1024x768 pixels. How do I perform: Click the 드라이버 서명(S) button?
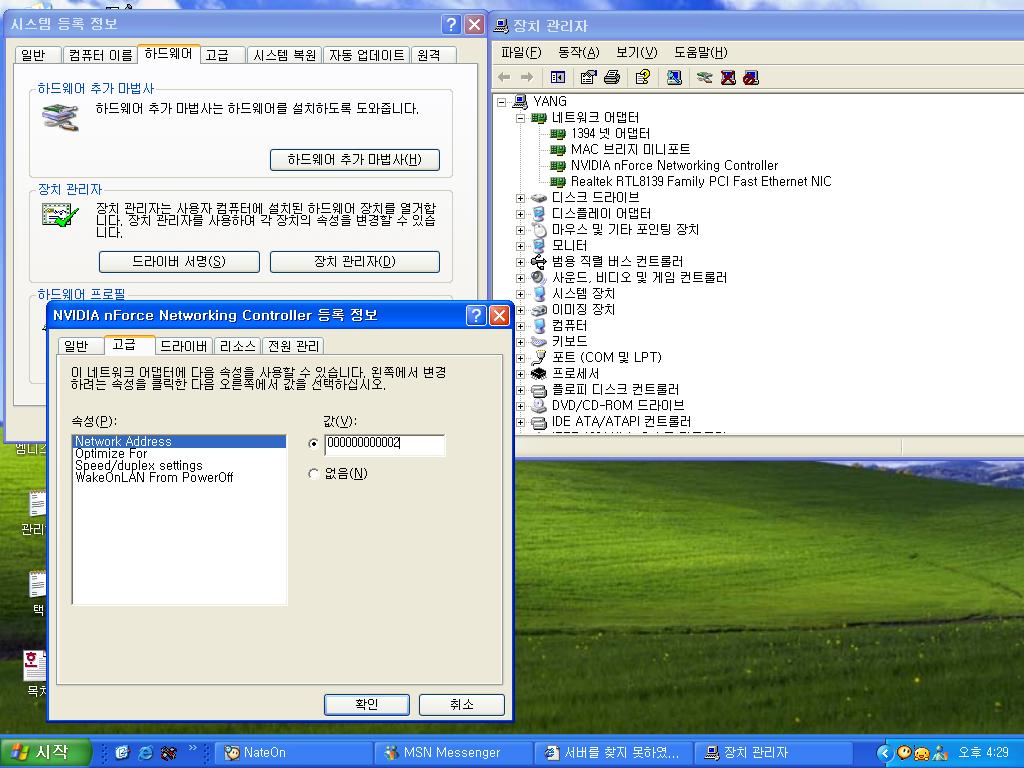tap(179, 262)
